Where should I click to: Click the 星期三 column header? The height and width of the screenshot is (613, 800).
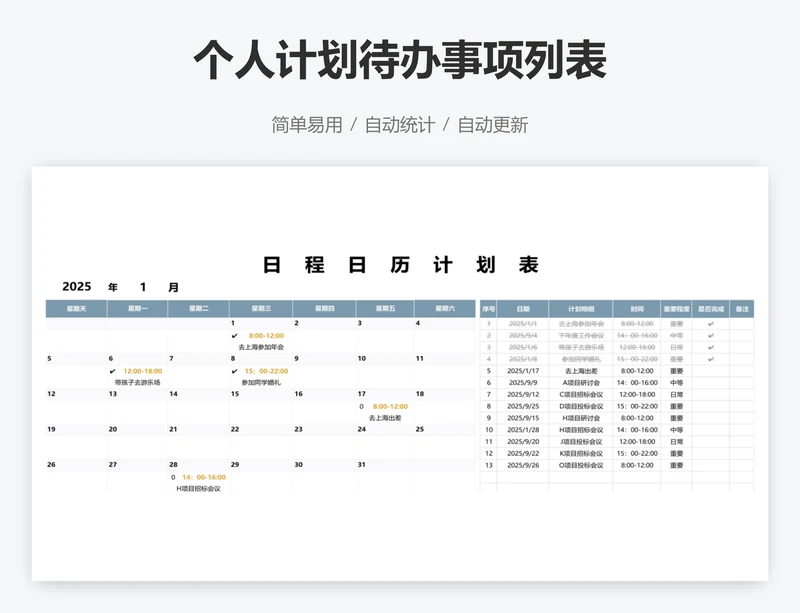261,309
